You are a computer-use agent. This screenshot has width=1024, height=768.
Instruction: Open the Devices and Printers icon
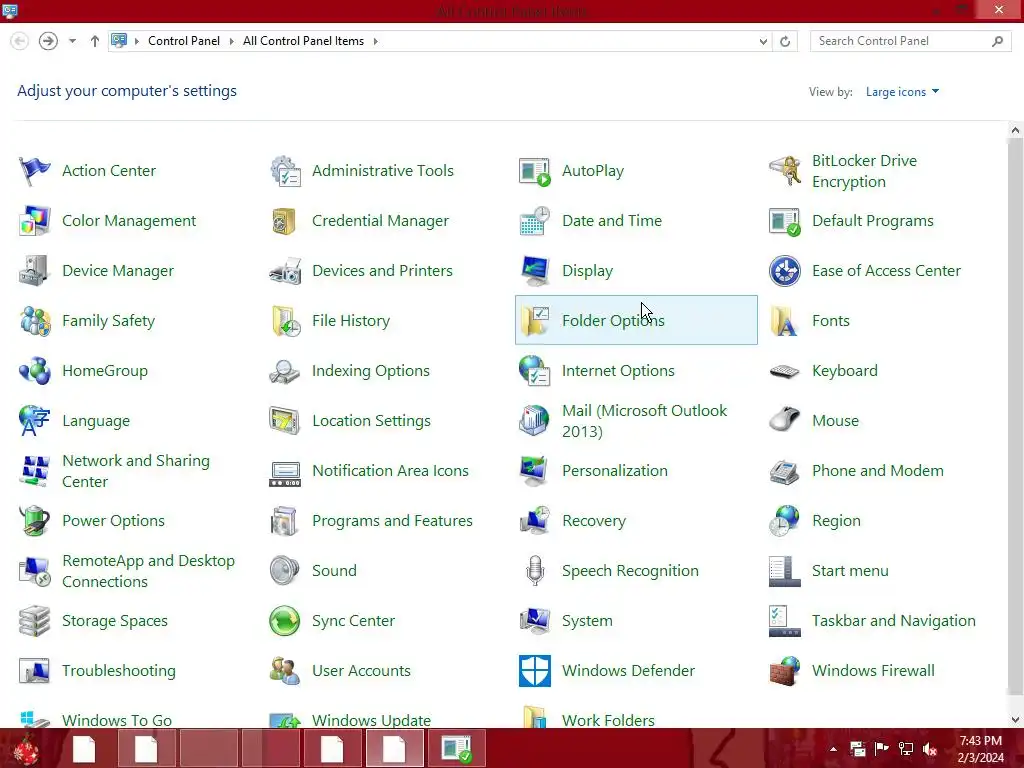tap(285, 271)
